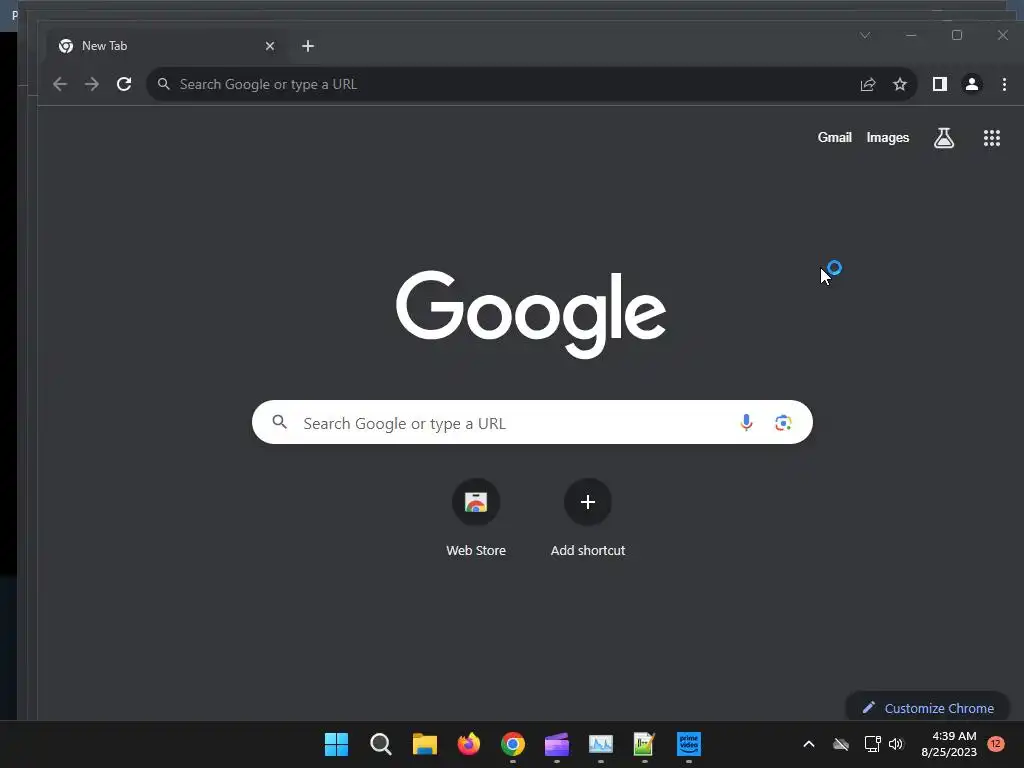The height and width of the screenshot is (768, 1024).
Task: Open the purple clapperboard app in taskbar
Action: point(556,744)
